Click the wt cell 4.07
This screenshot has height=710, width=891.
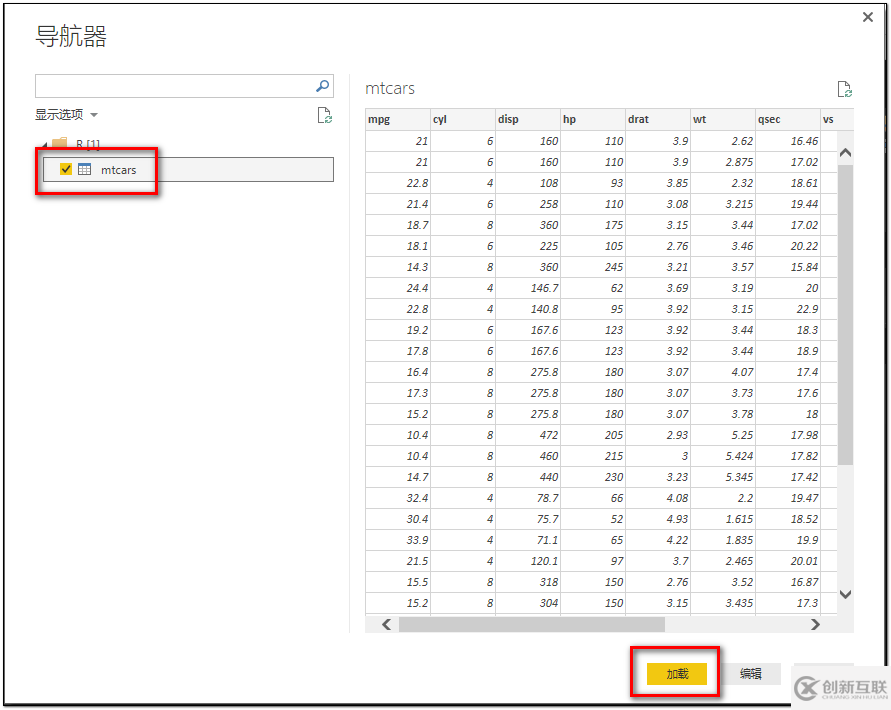723,372
